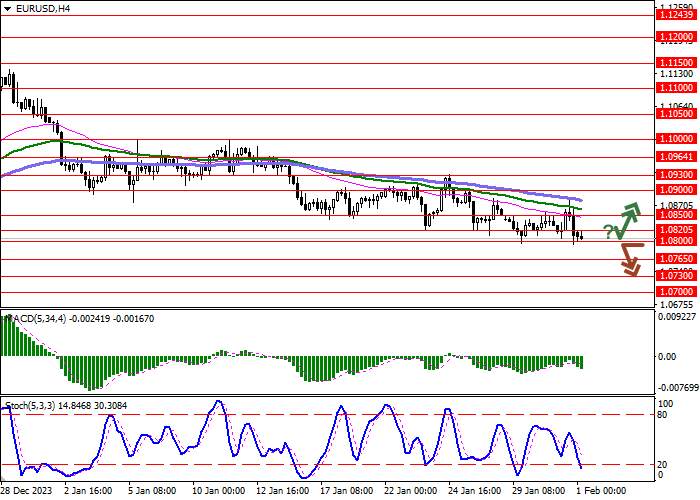Select the 1.08205 red price label

pos(677,230)
